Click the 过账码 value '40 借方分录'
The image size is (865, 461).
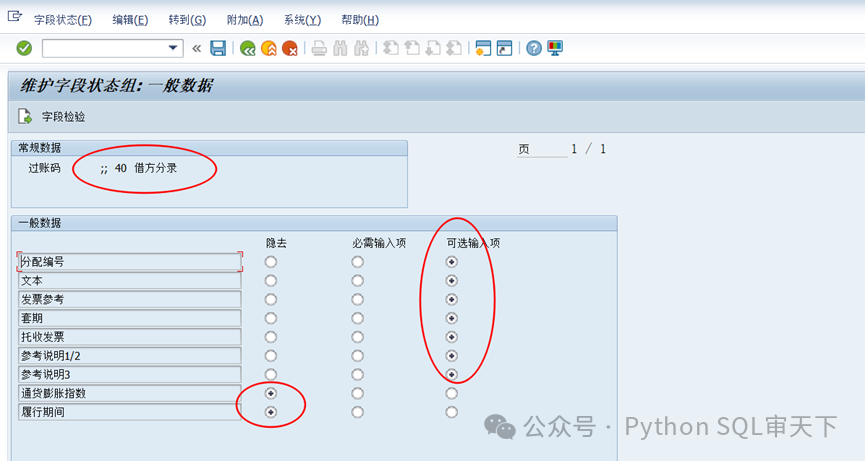[146, 168]
